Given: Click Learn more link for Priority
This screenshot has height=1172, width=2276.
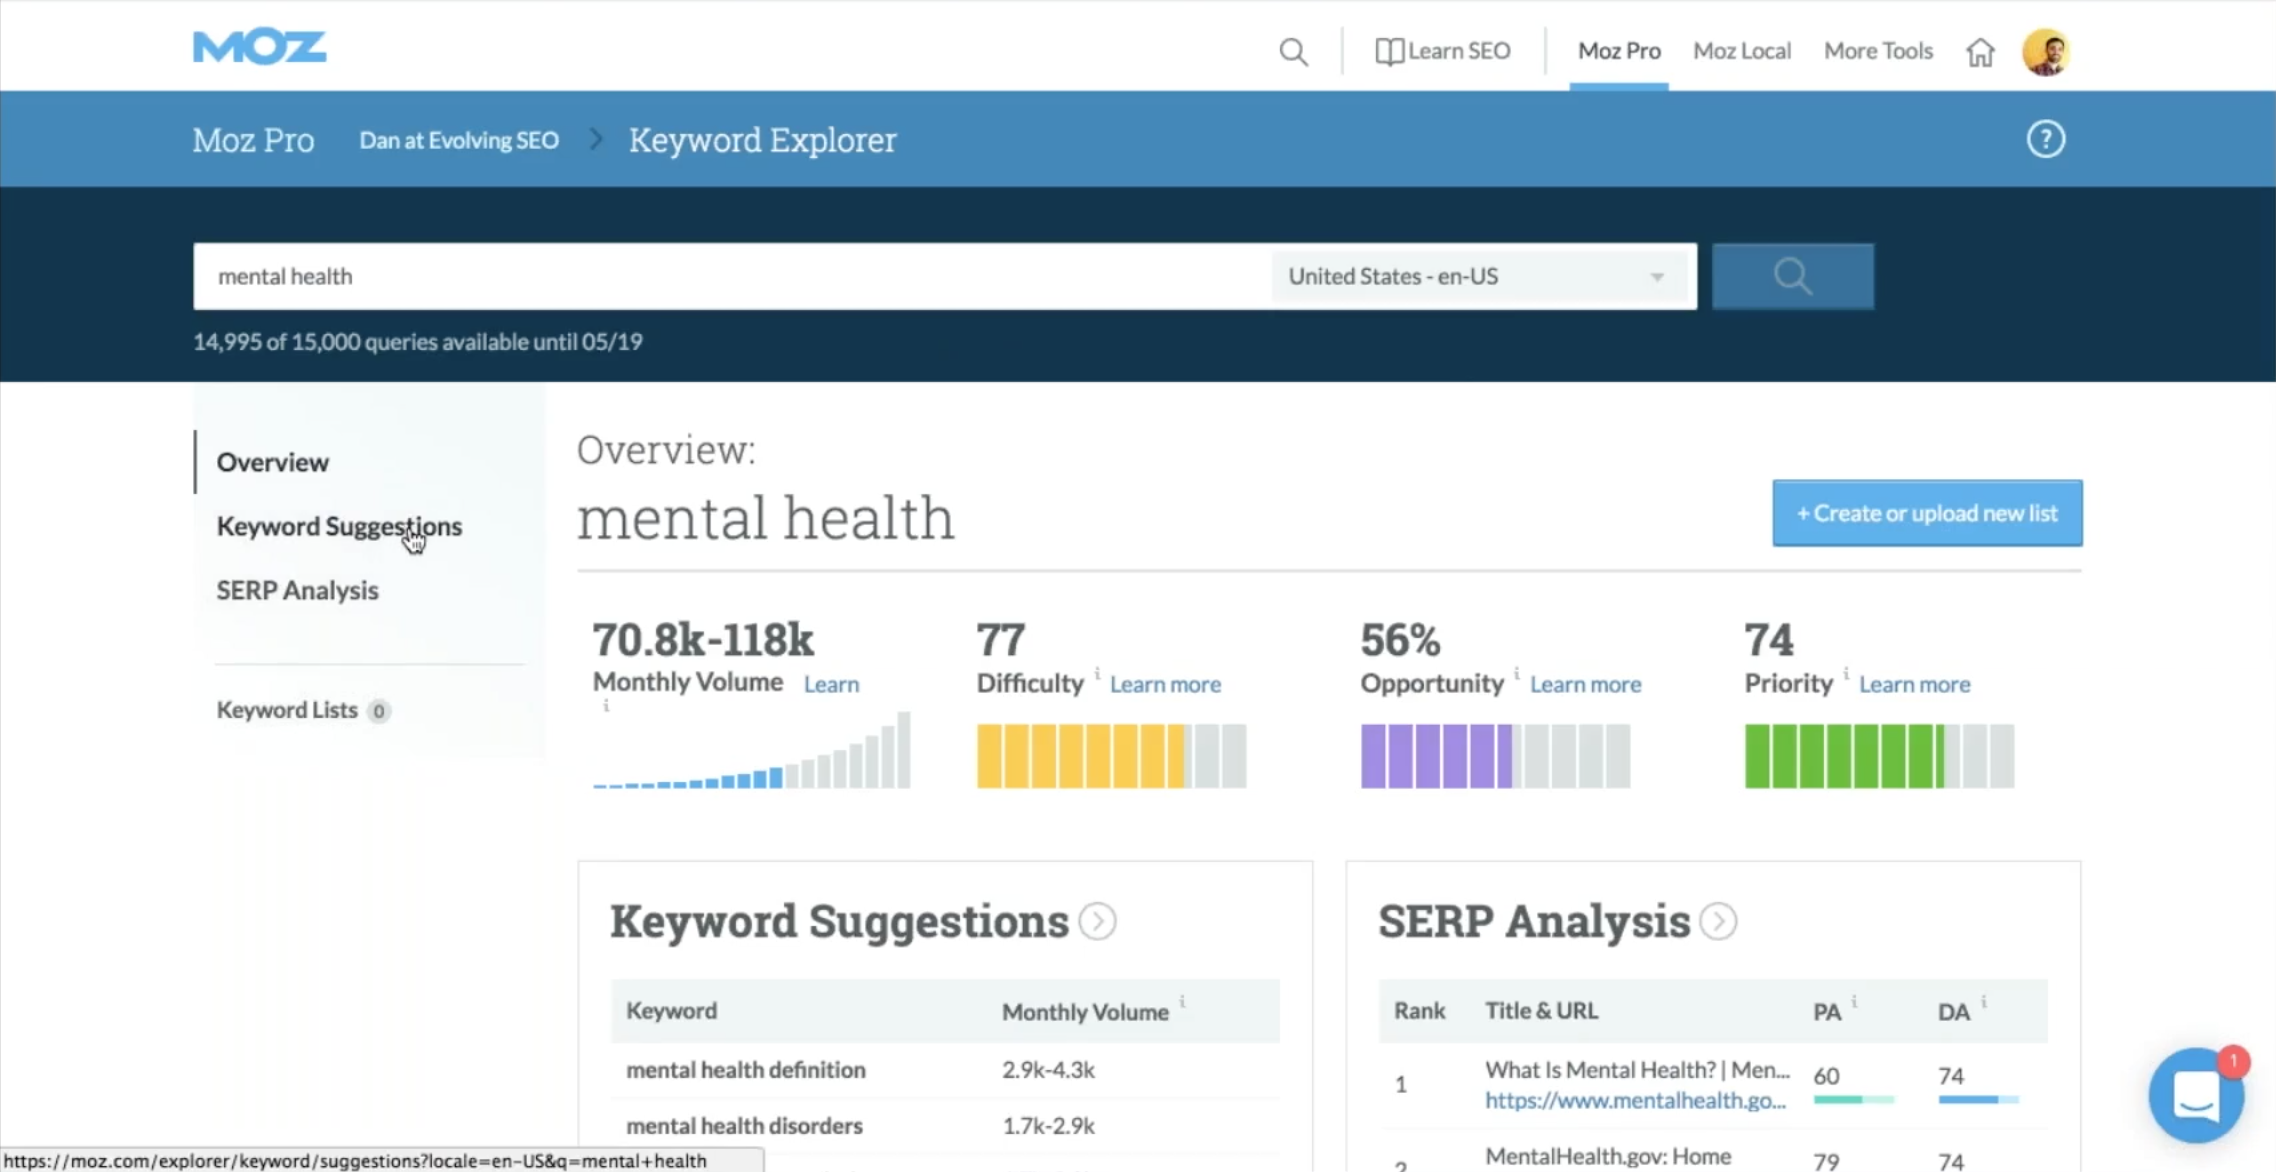Looking at the screenshot, I should click(1914, 684).
